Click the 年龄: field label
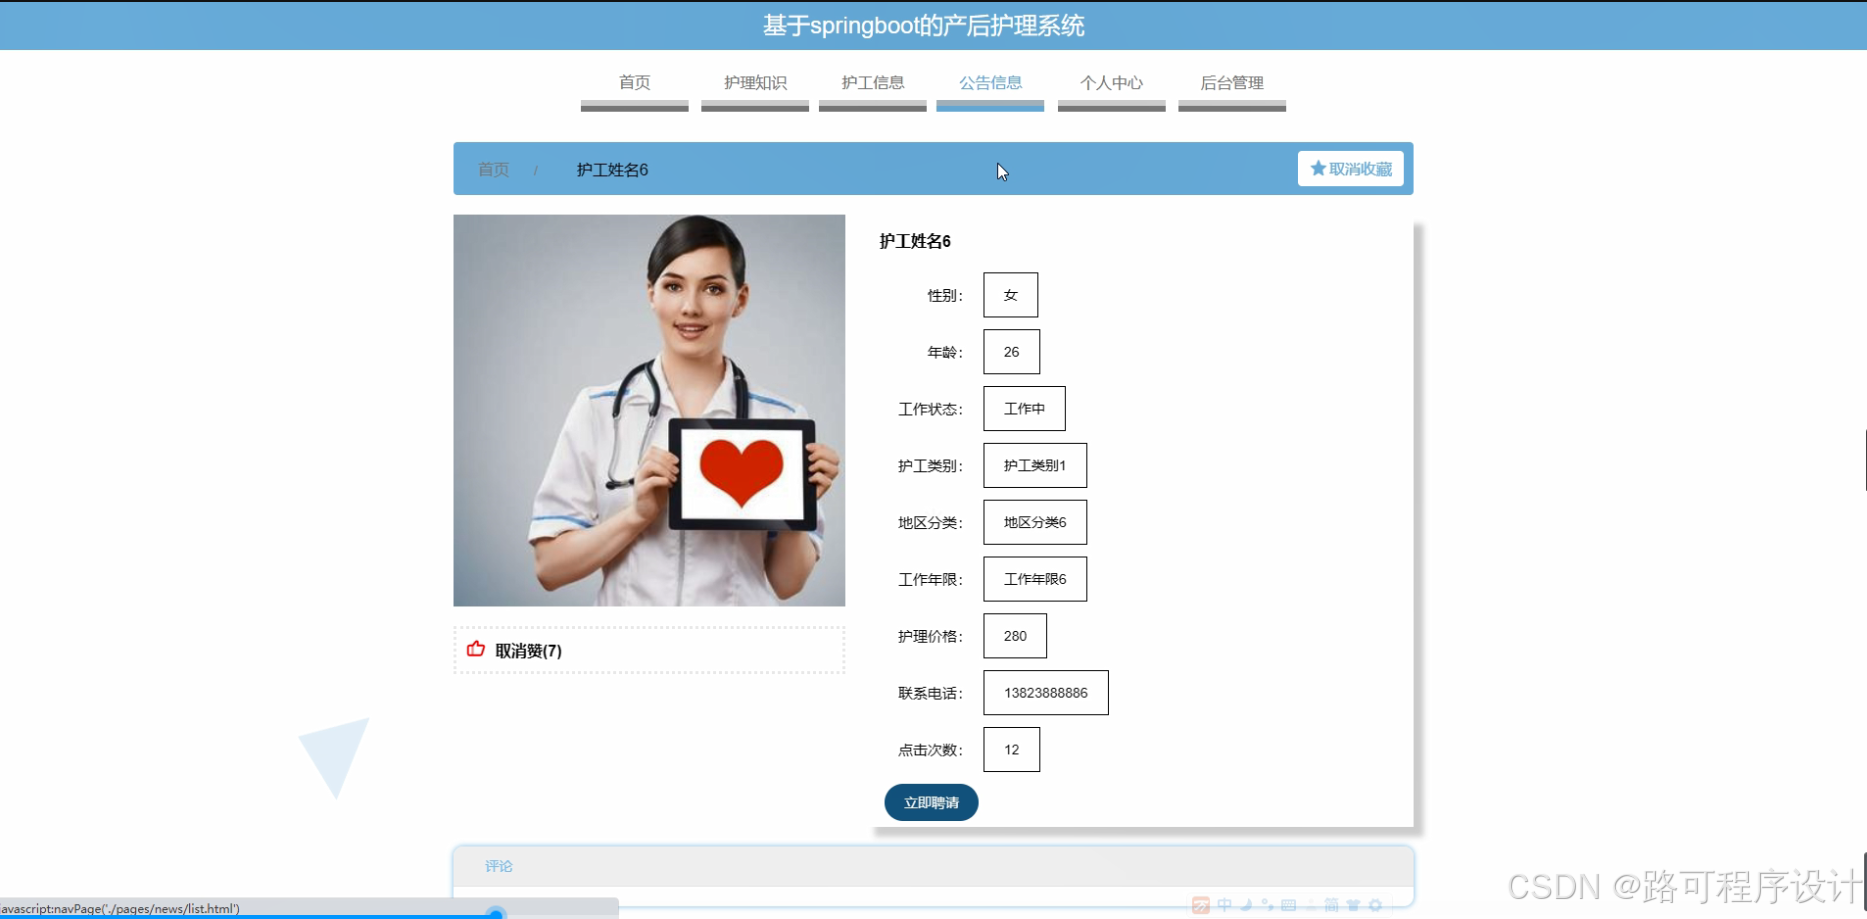 (944, 352)
